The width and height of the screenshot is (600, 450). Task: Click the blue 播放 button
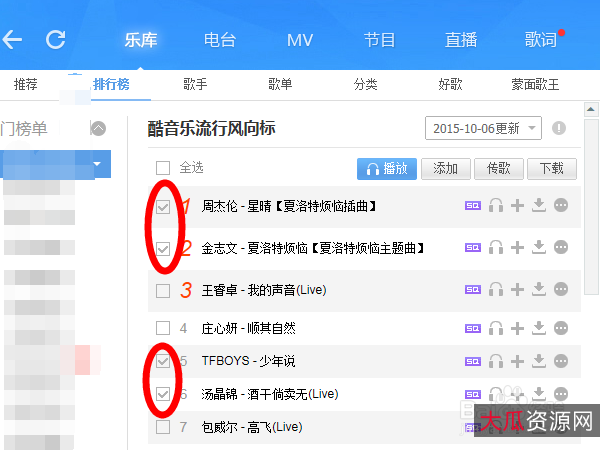387,169
